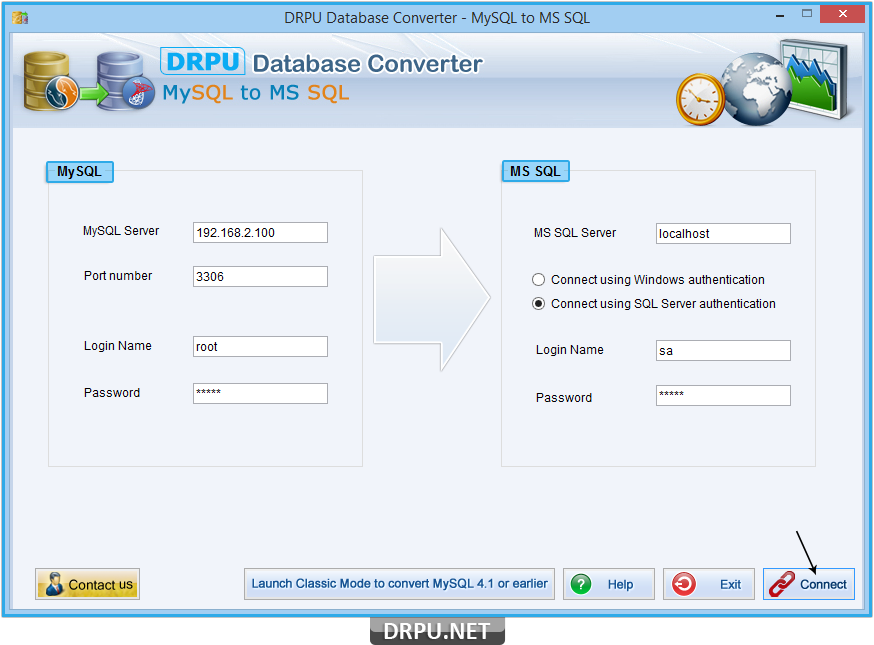The width and height of the screenshot is (874, 645).
Task: Click the Contact us person icon
Action: (x=55, y=584)
